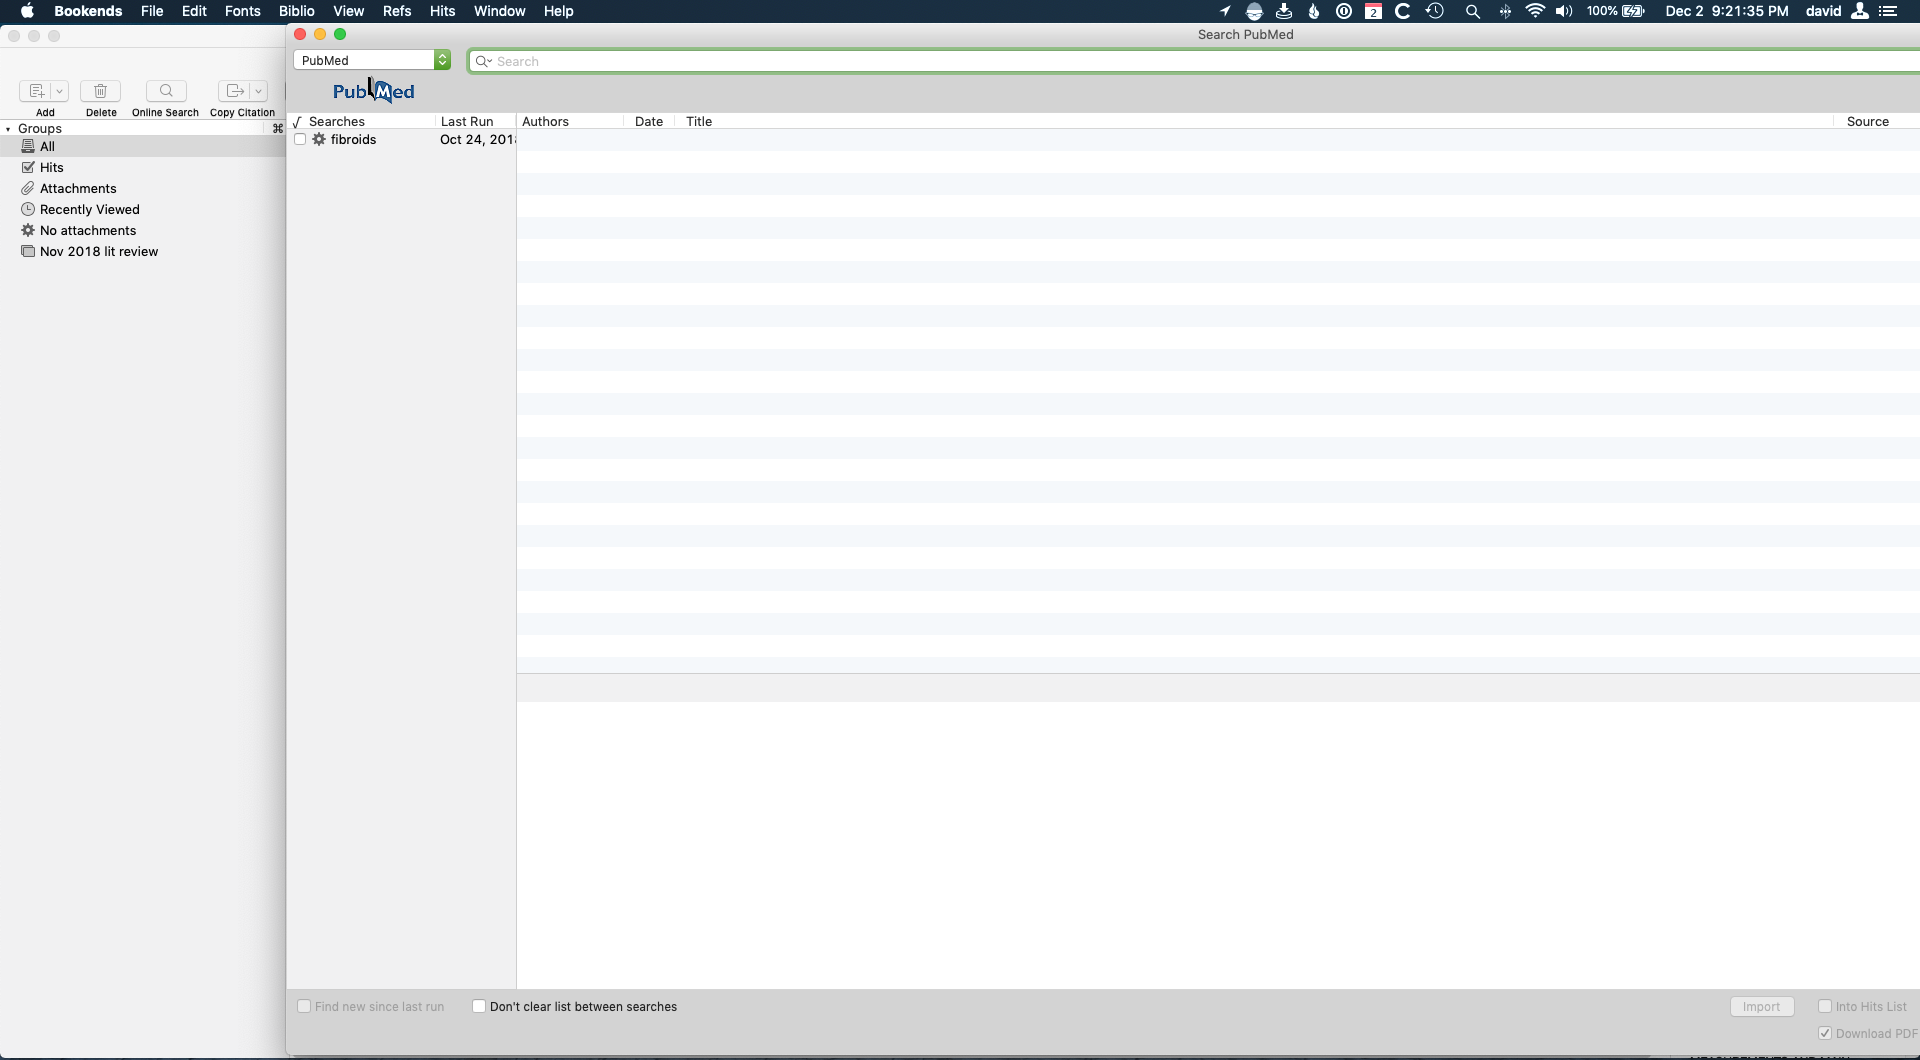
Task: Select the Hits group
Action: (x=143, y=167)
